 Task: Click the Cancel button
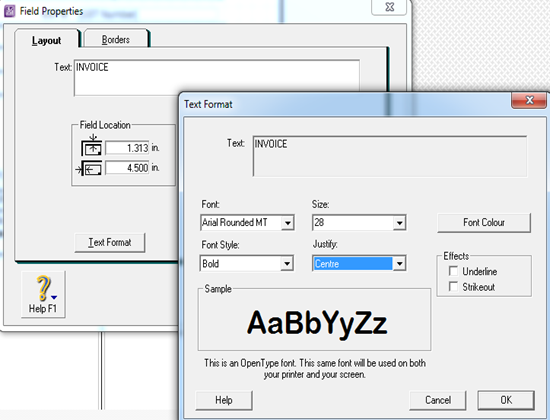438,400
